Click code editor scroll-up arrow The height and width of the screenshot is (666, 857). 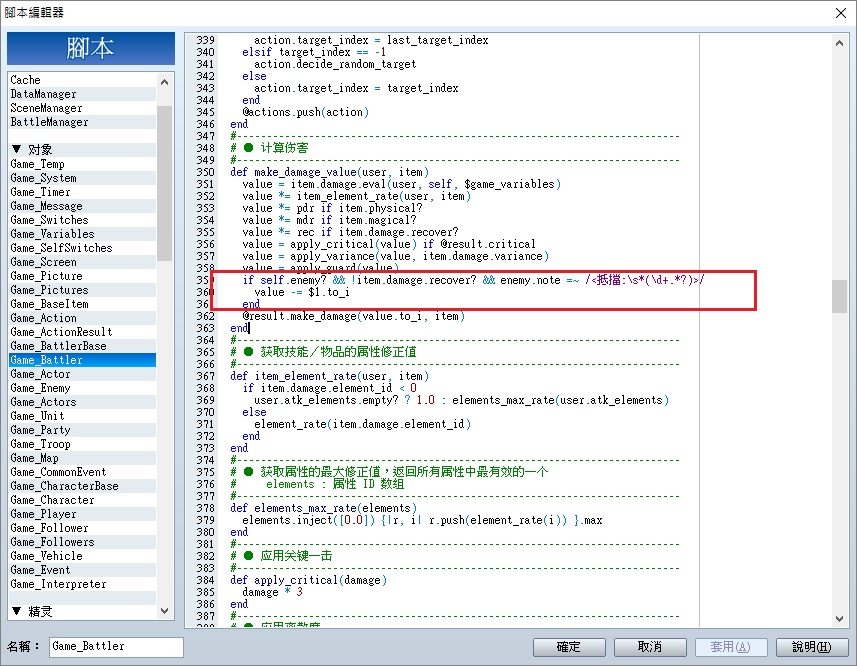click(x=840, y=43)
